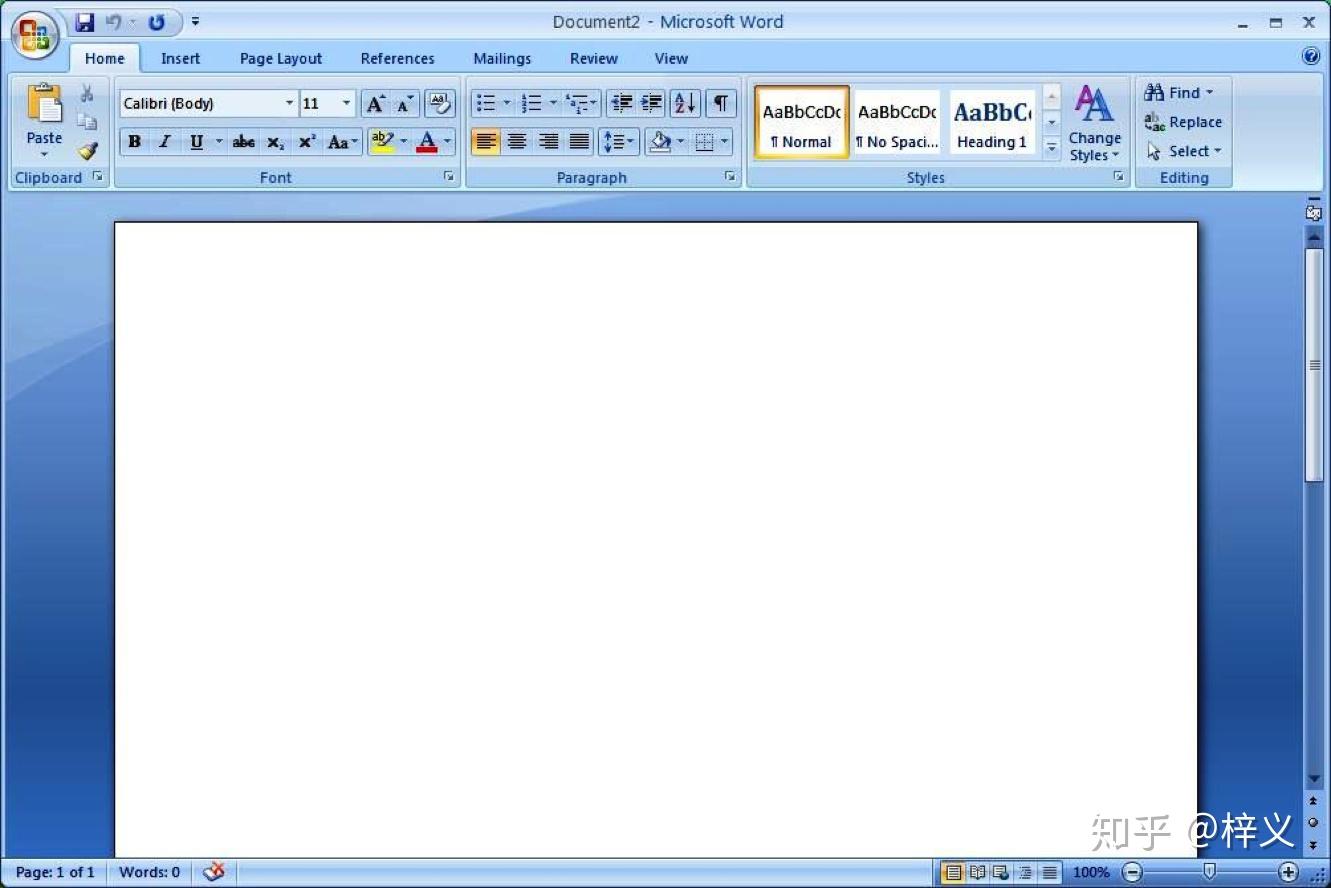Grow the font size with large A

coord(375,104)
